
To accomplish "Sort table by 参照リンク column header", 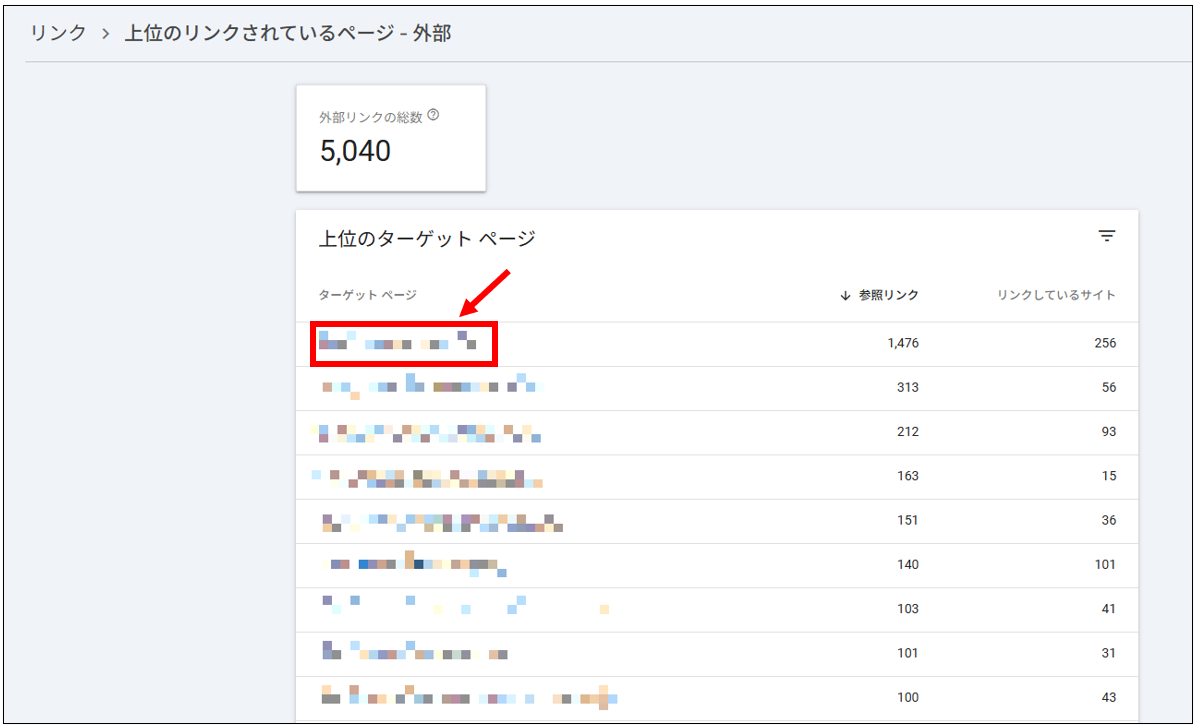I will click(885, 295).
